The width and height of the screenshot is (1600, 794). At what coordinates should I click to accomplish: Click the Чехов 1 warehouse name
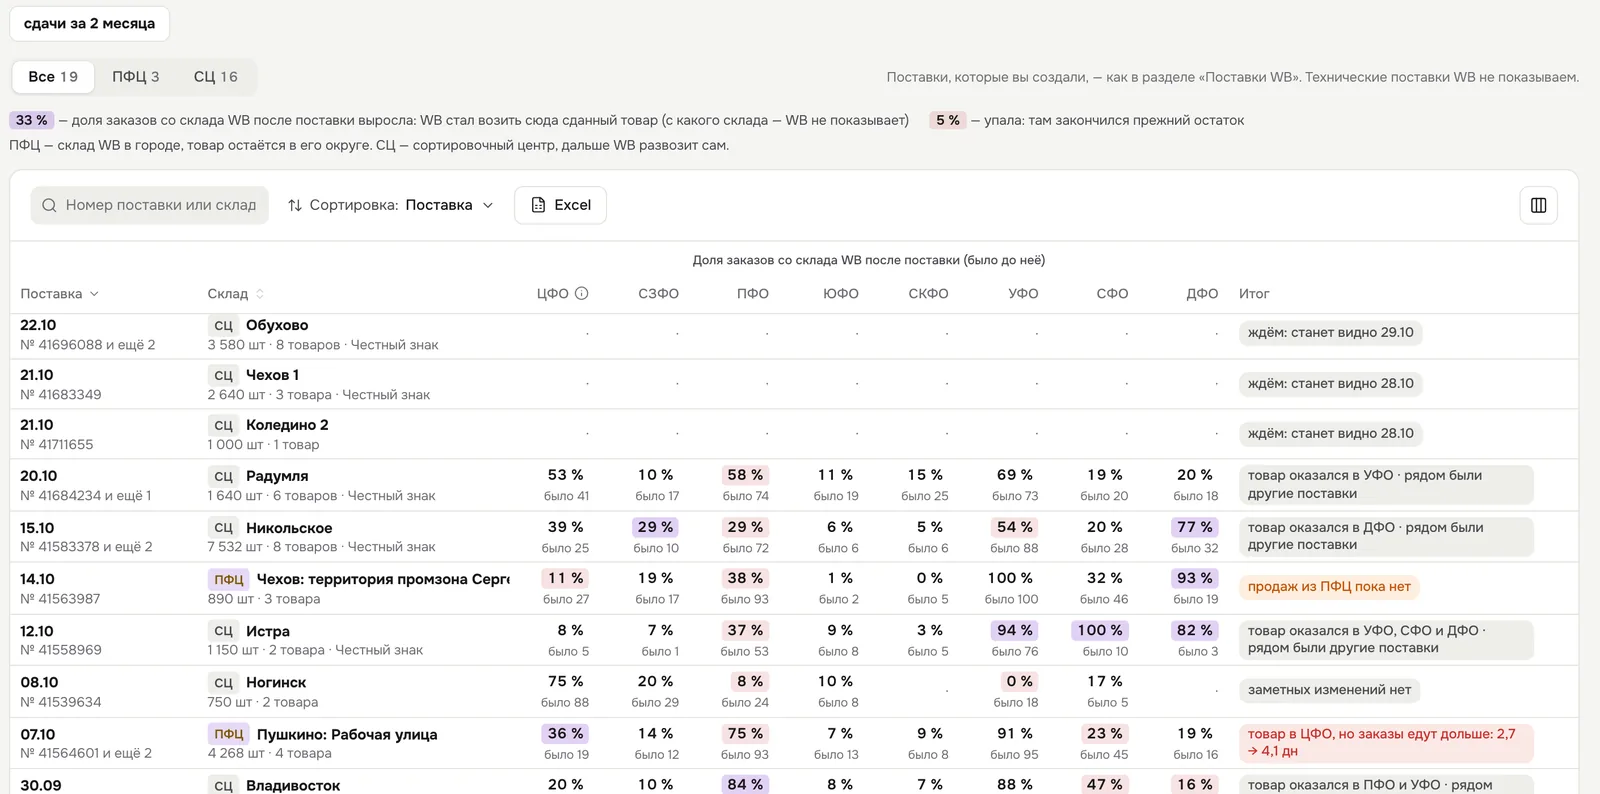(x=272, y=375)
